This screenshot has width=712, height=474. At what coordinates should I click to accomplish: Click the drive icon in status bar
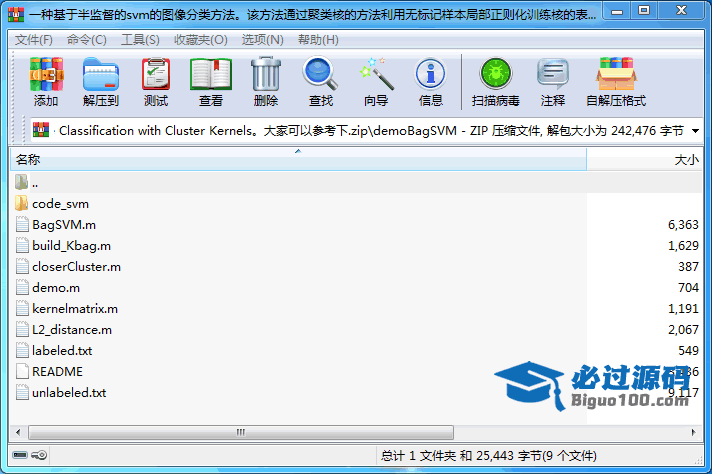pyautogui.click(x=20, y=455)
